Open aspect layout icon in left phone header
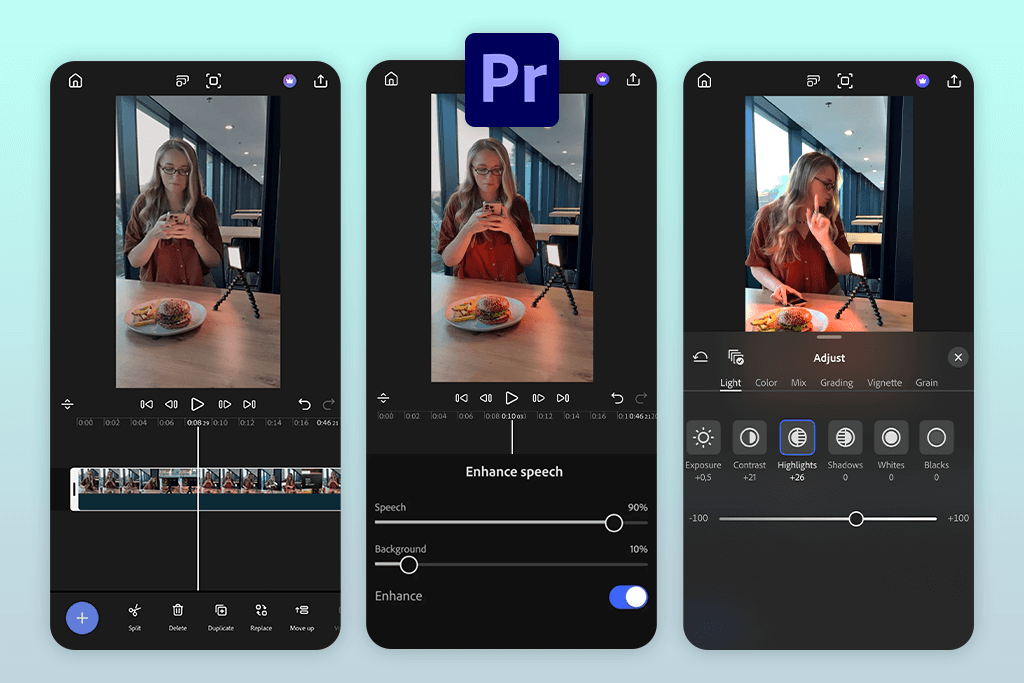The width and height of the screenshot is (1024, 683). pos(182,80)
